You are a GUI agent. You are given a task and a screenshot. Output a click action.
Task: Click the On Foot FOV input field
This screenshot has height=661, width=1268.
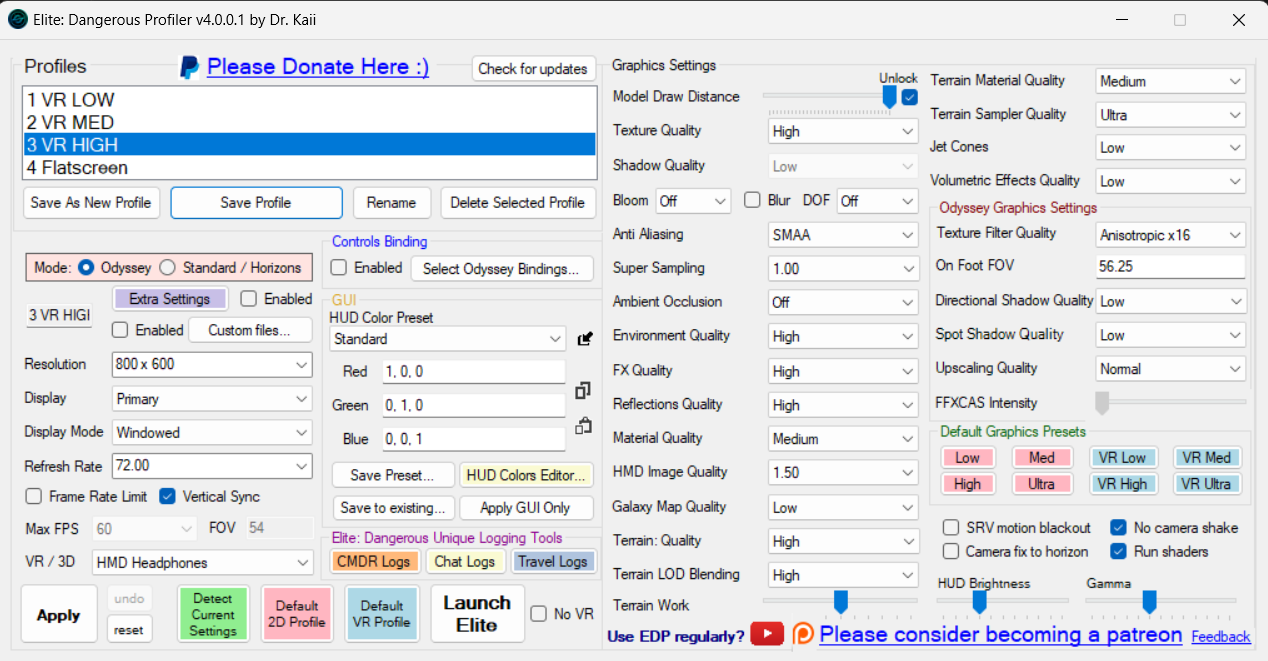1171,268
